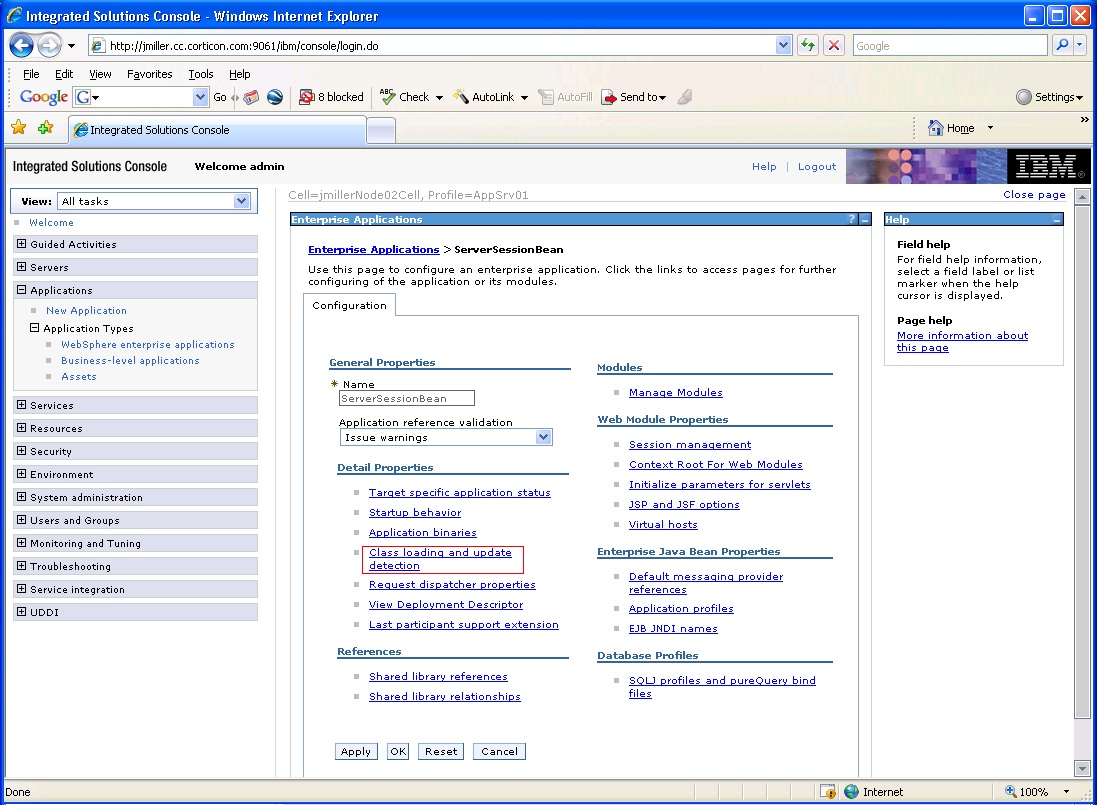
Task: Collapse the Applications section
Action: pos(21,289)
